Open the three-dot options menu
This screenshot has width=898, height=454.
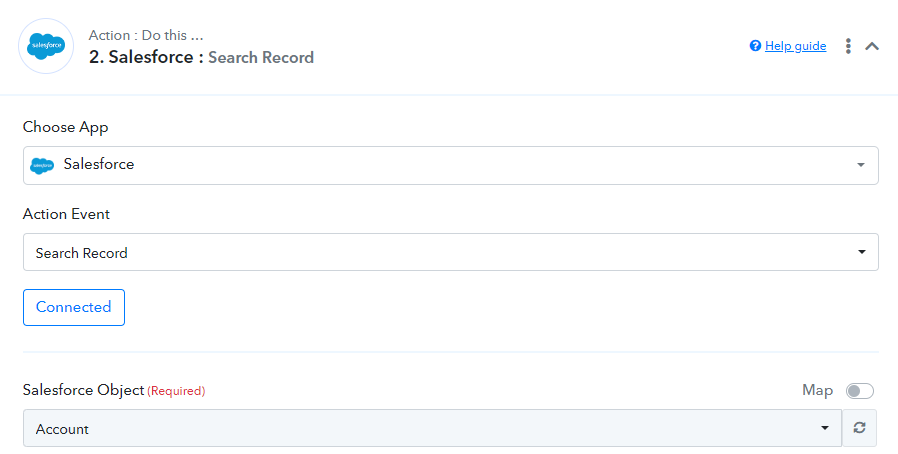pyautogui.click(x=848, y=46)
